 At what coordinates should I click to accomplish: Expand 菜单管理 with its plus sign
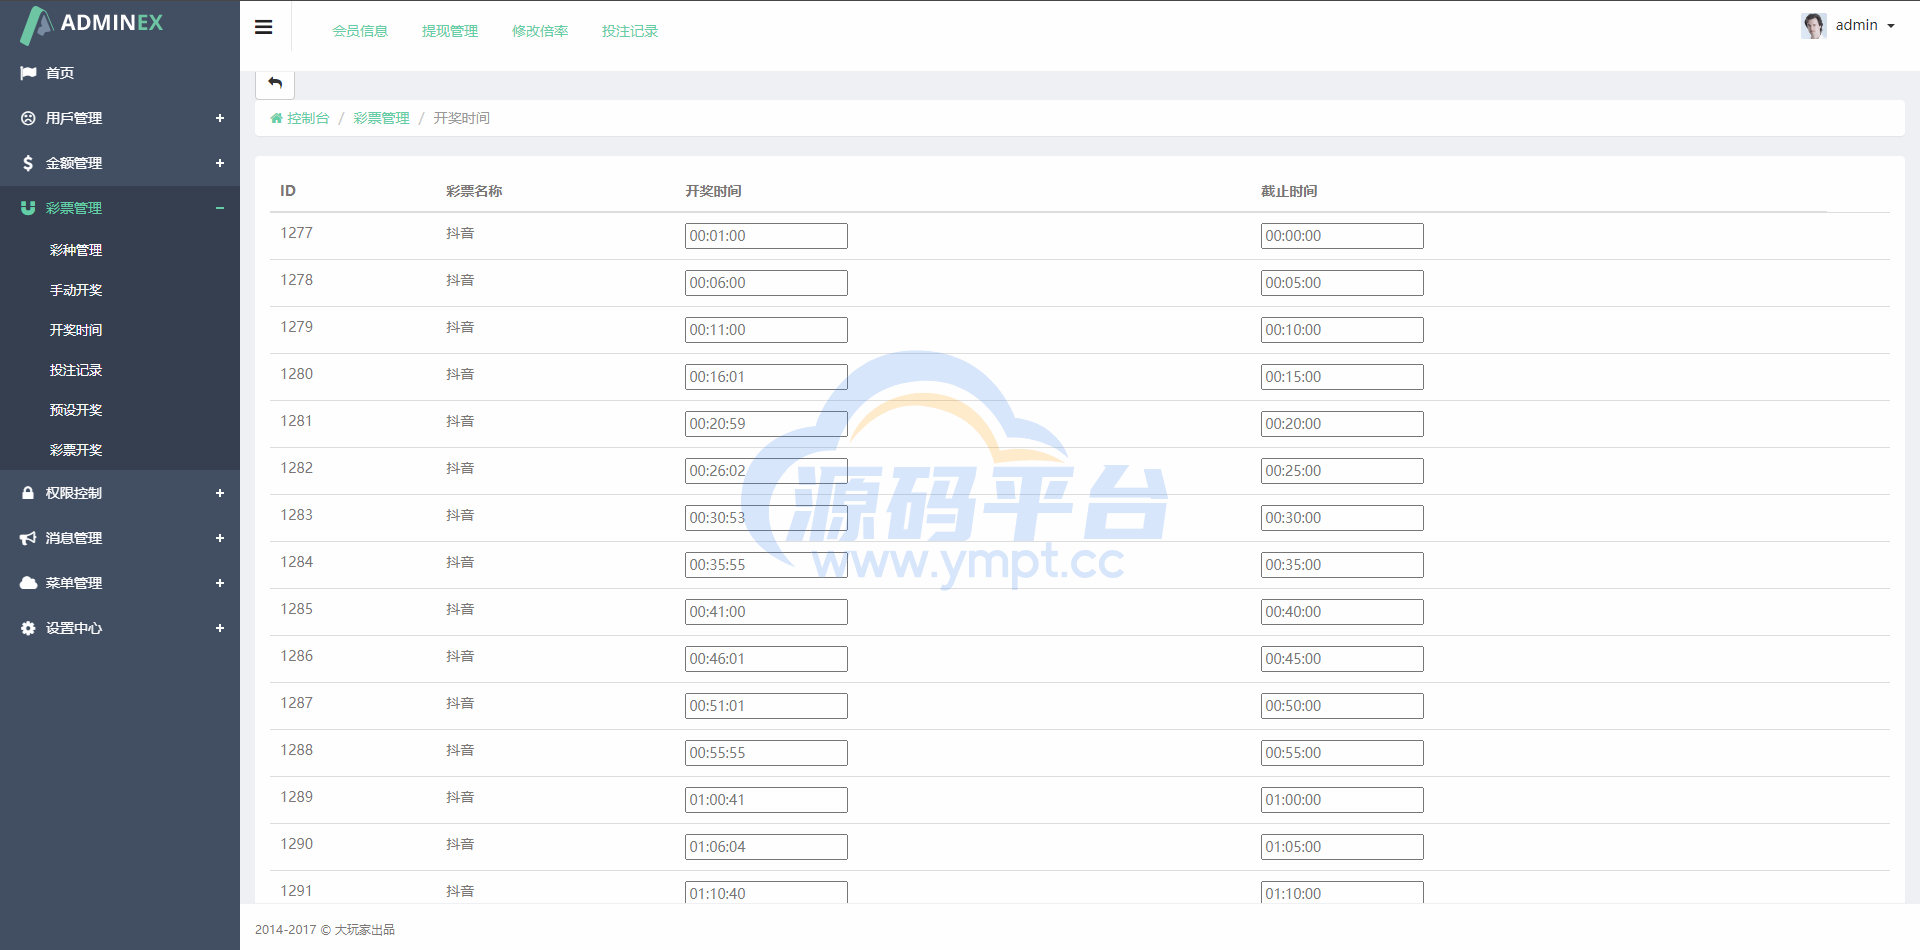(220, 583)
